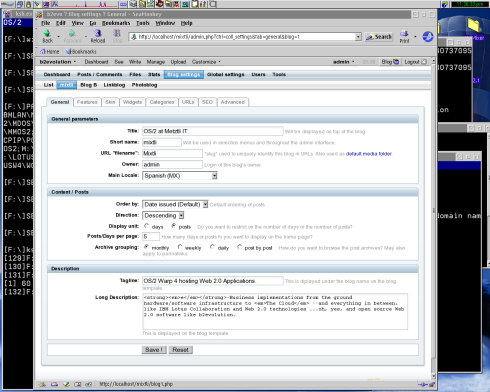This screenshot has height=392, width=490.
Task: Click the Navigator icon in the status bar
Action: 42,384
